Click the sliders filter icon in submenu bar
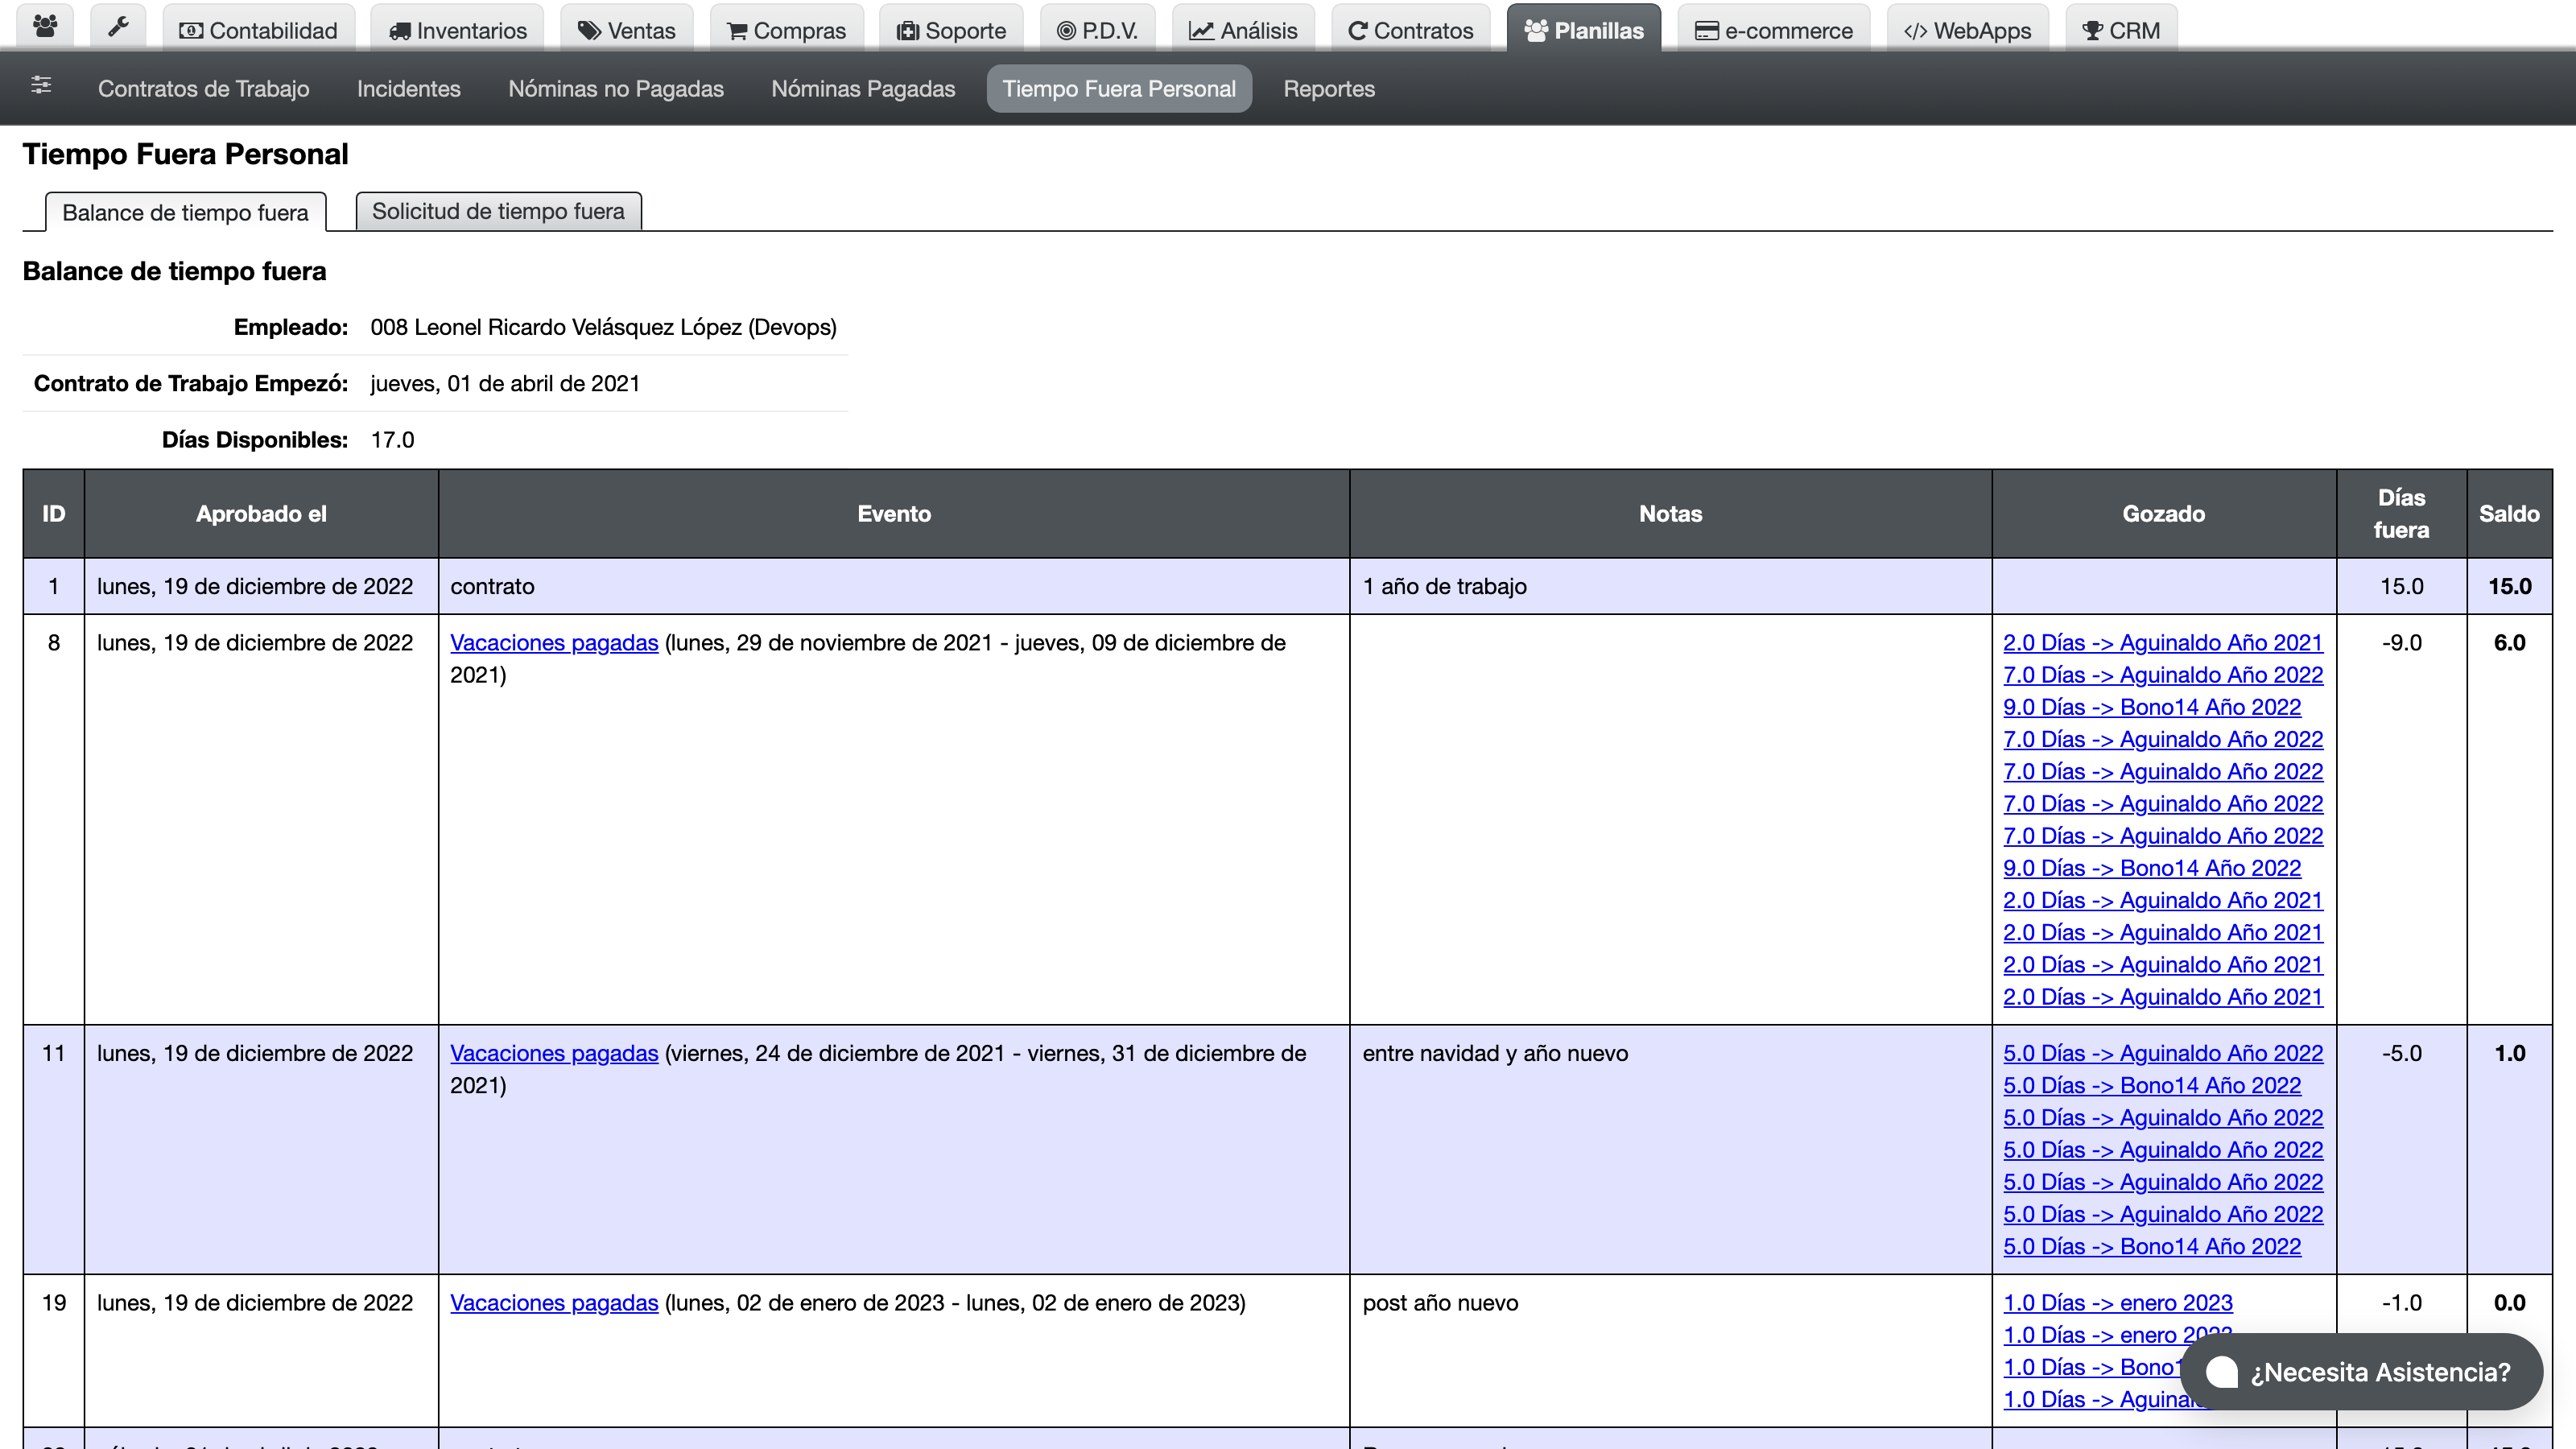 click(41, 86)
